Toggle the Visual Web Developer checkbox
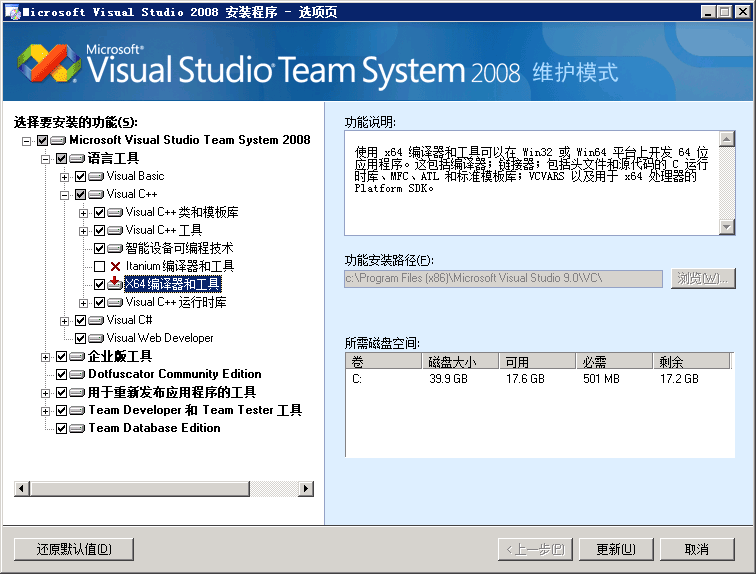This screenshot has height=574, width=756. (81, 338)
